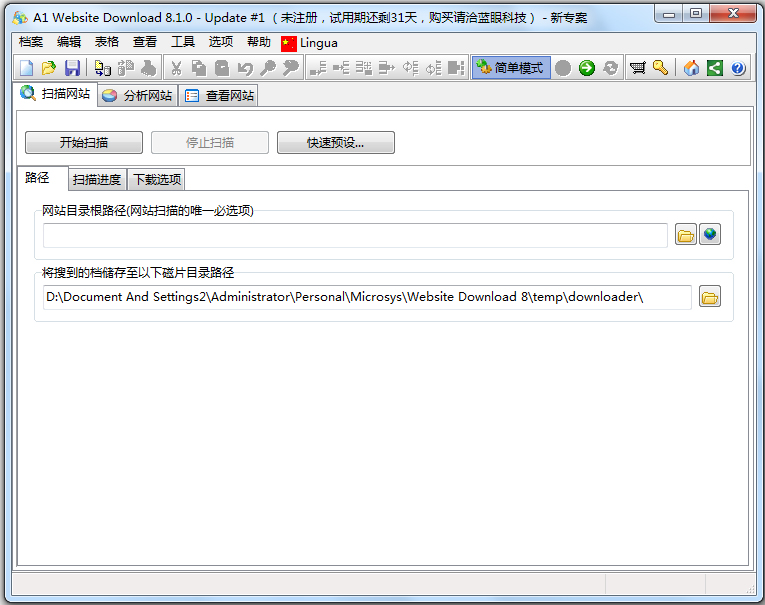Switch to the 扫描网站 tab
The image size is (765, 605).
pyautogui.click(x=56, y=94)
